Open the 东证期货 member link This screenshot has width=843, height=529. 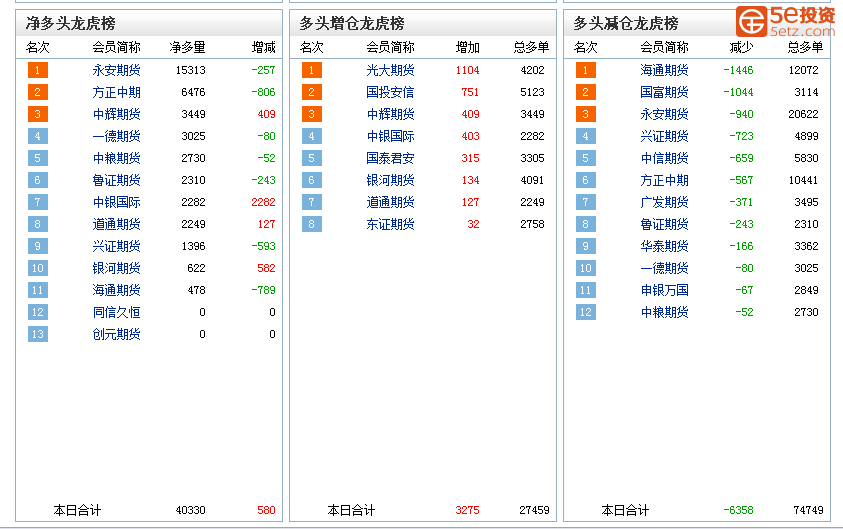pyautogui.click(x=390, y=225)
